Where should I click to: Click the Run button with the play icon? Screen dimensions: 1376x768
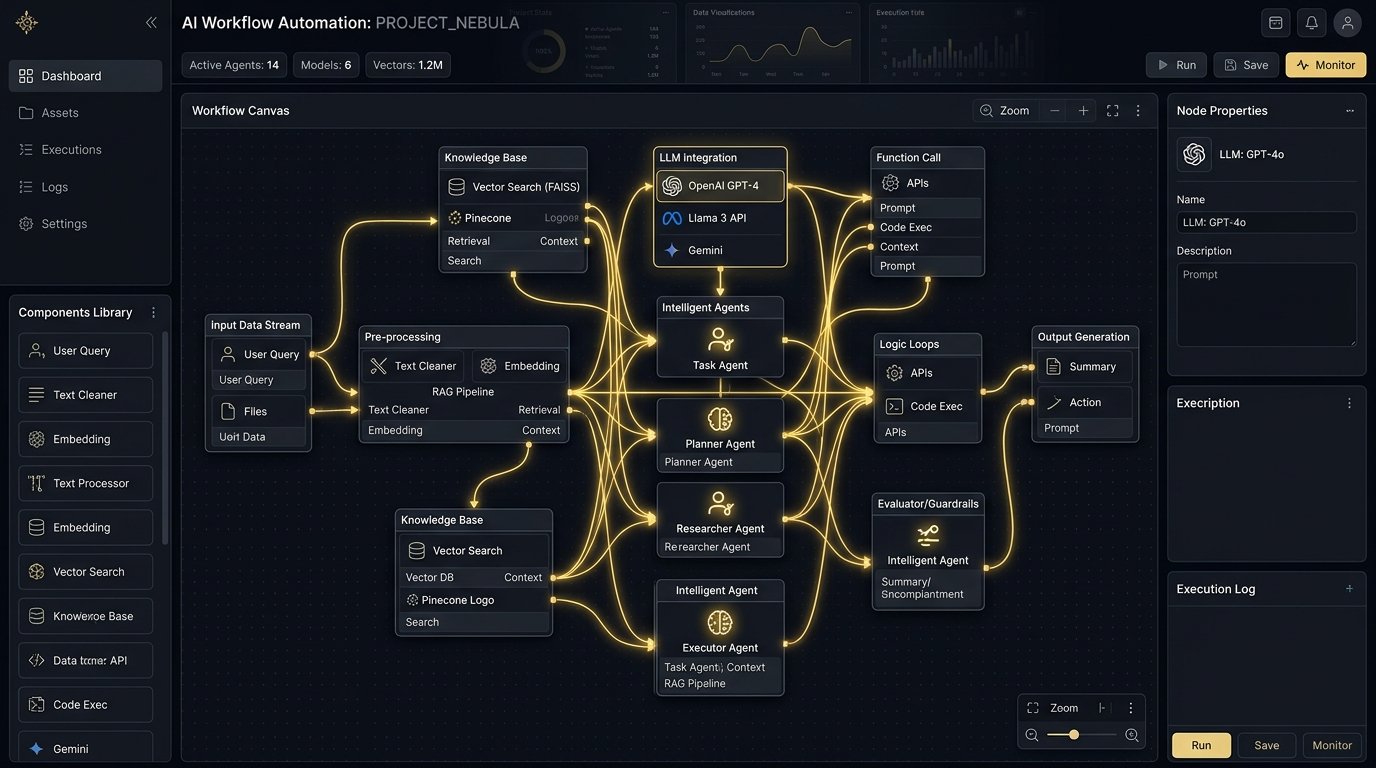pyautogui.click(x=1176, y=65)
